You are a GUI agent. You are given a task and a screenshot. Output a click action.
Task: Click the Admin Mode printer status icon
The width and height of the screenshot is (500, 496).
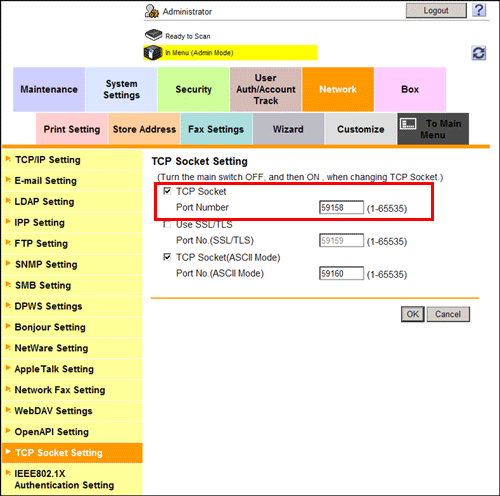coord(153,53)
